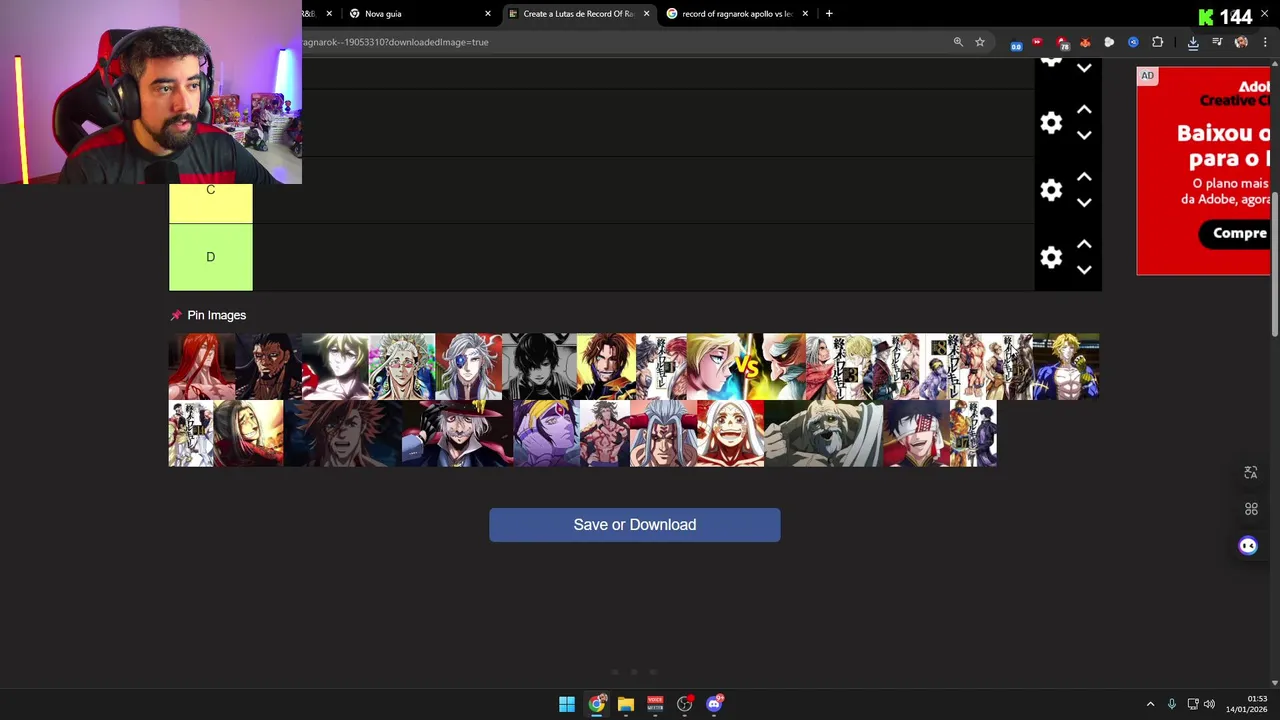This screenshot has height=720, width=1280.
Task: Open the Voice app in the taskbar
Action: coord(655,704)
